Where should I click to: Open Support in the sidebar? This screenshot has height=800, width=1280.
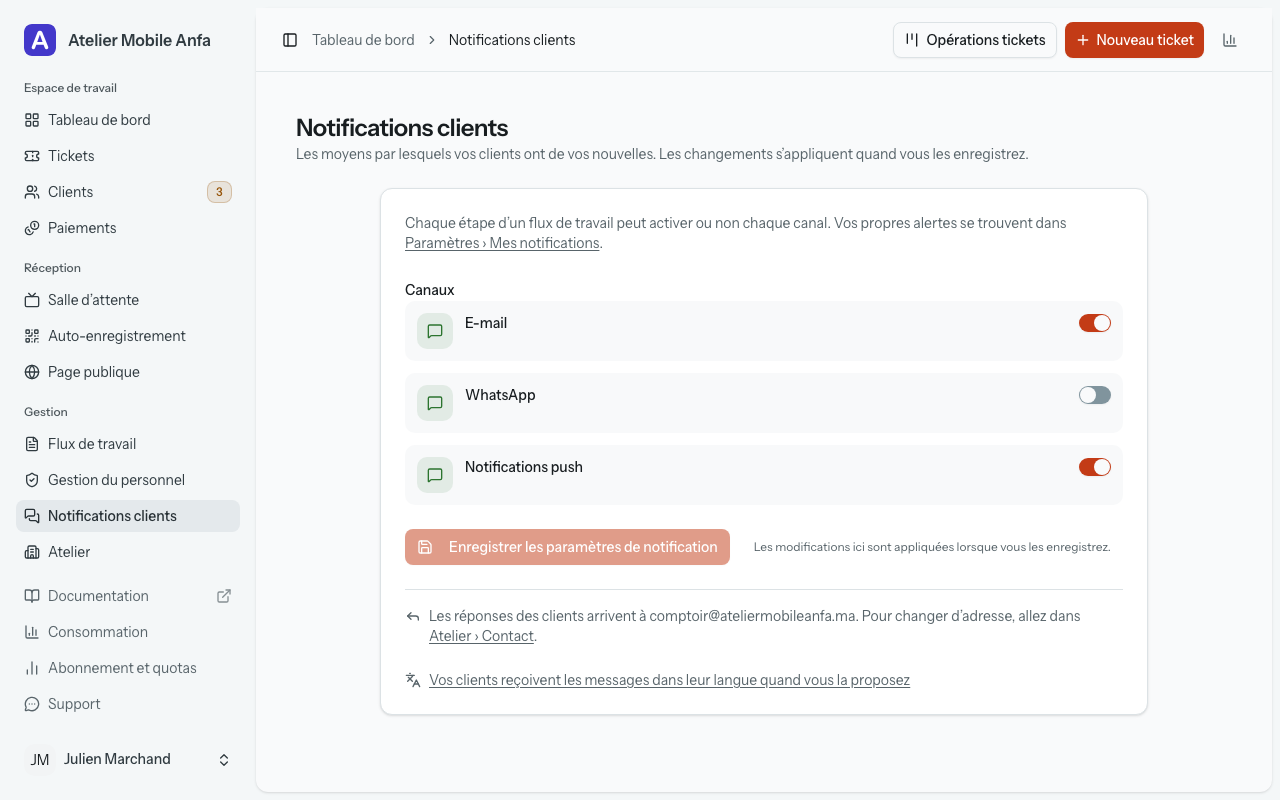pos(128,704)
